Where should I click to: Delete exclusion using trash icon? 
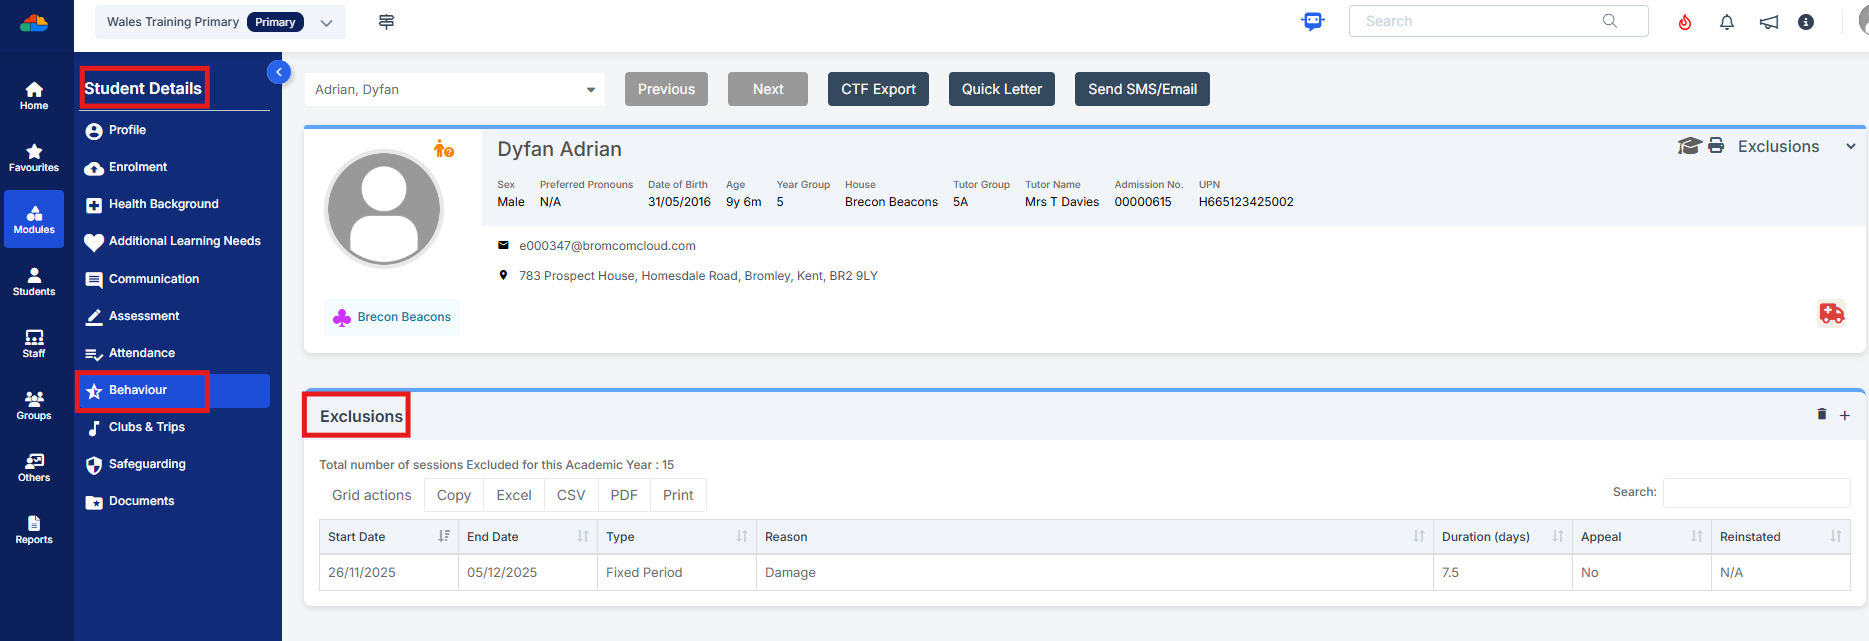[1822, 414]
